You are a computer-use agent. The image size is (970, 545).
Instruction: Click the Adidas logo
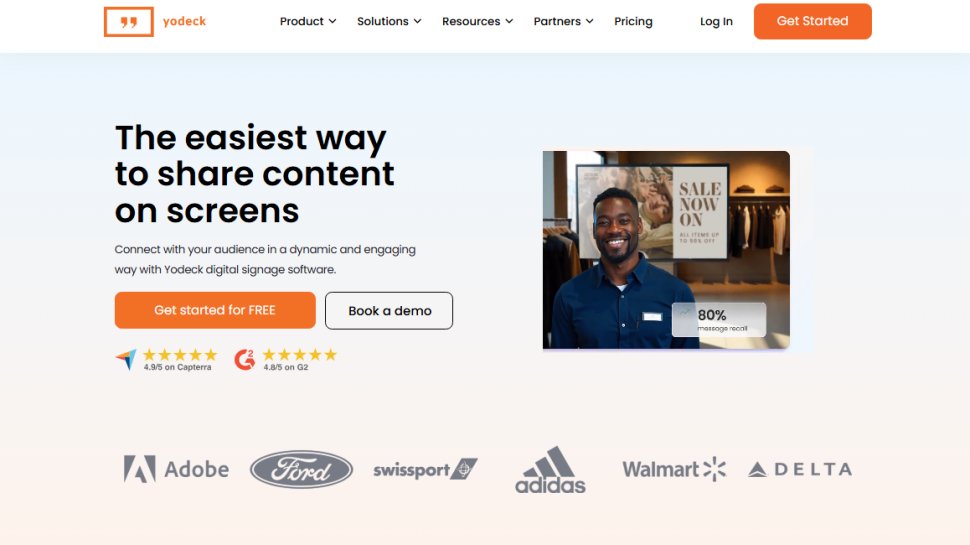[x=550, y=470]
